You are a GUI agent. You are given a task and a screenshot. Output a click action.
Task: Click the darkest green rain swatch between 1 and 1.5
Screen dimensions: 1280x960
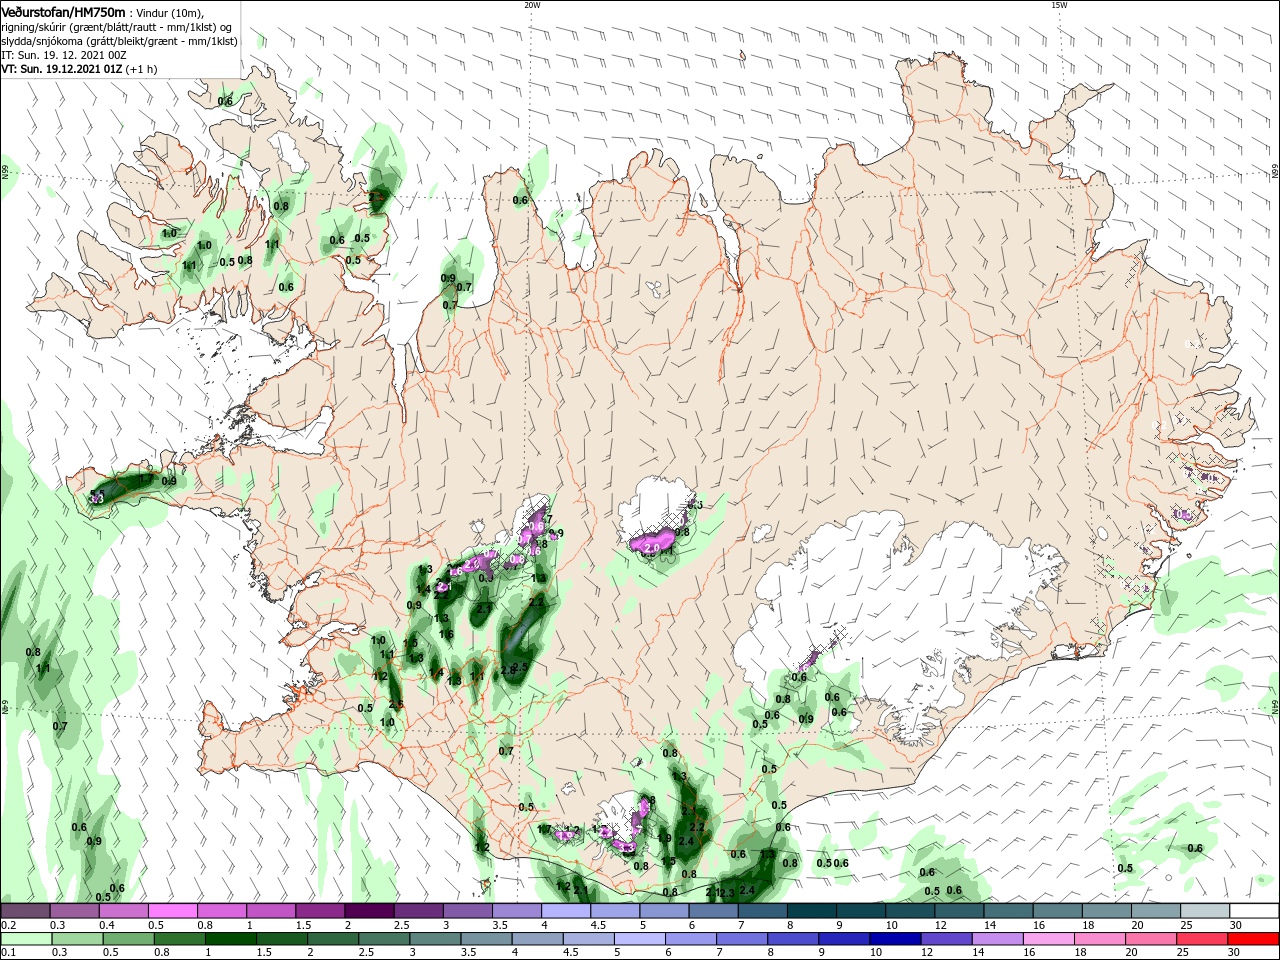[x=229, y=939]
